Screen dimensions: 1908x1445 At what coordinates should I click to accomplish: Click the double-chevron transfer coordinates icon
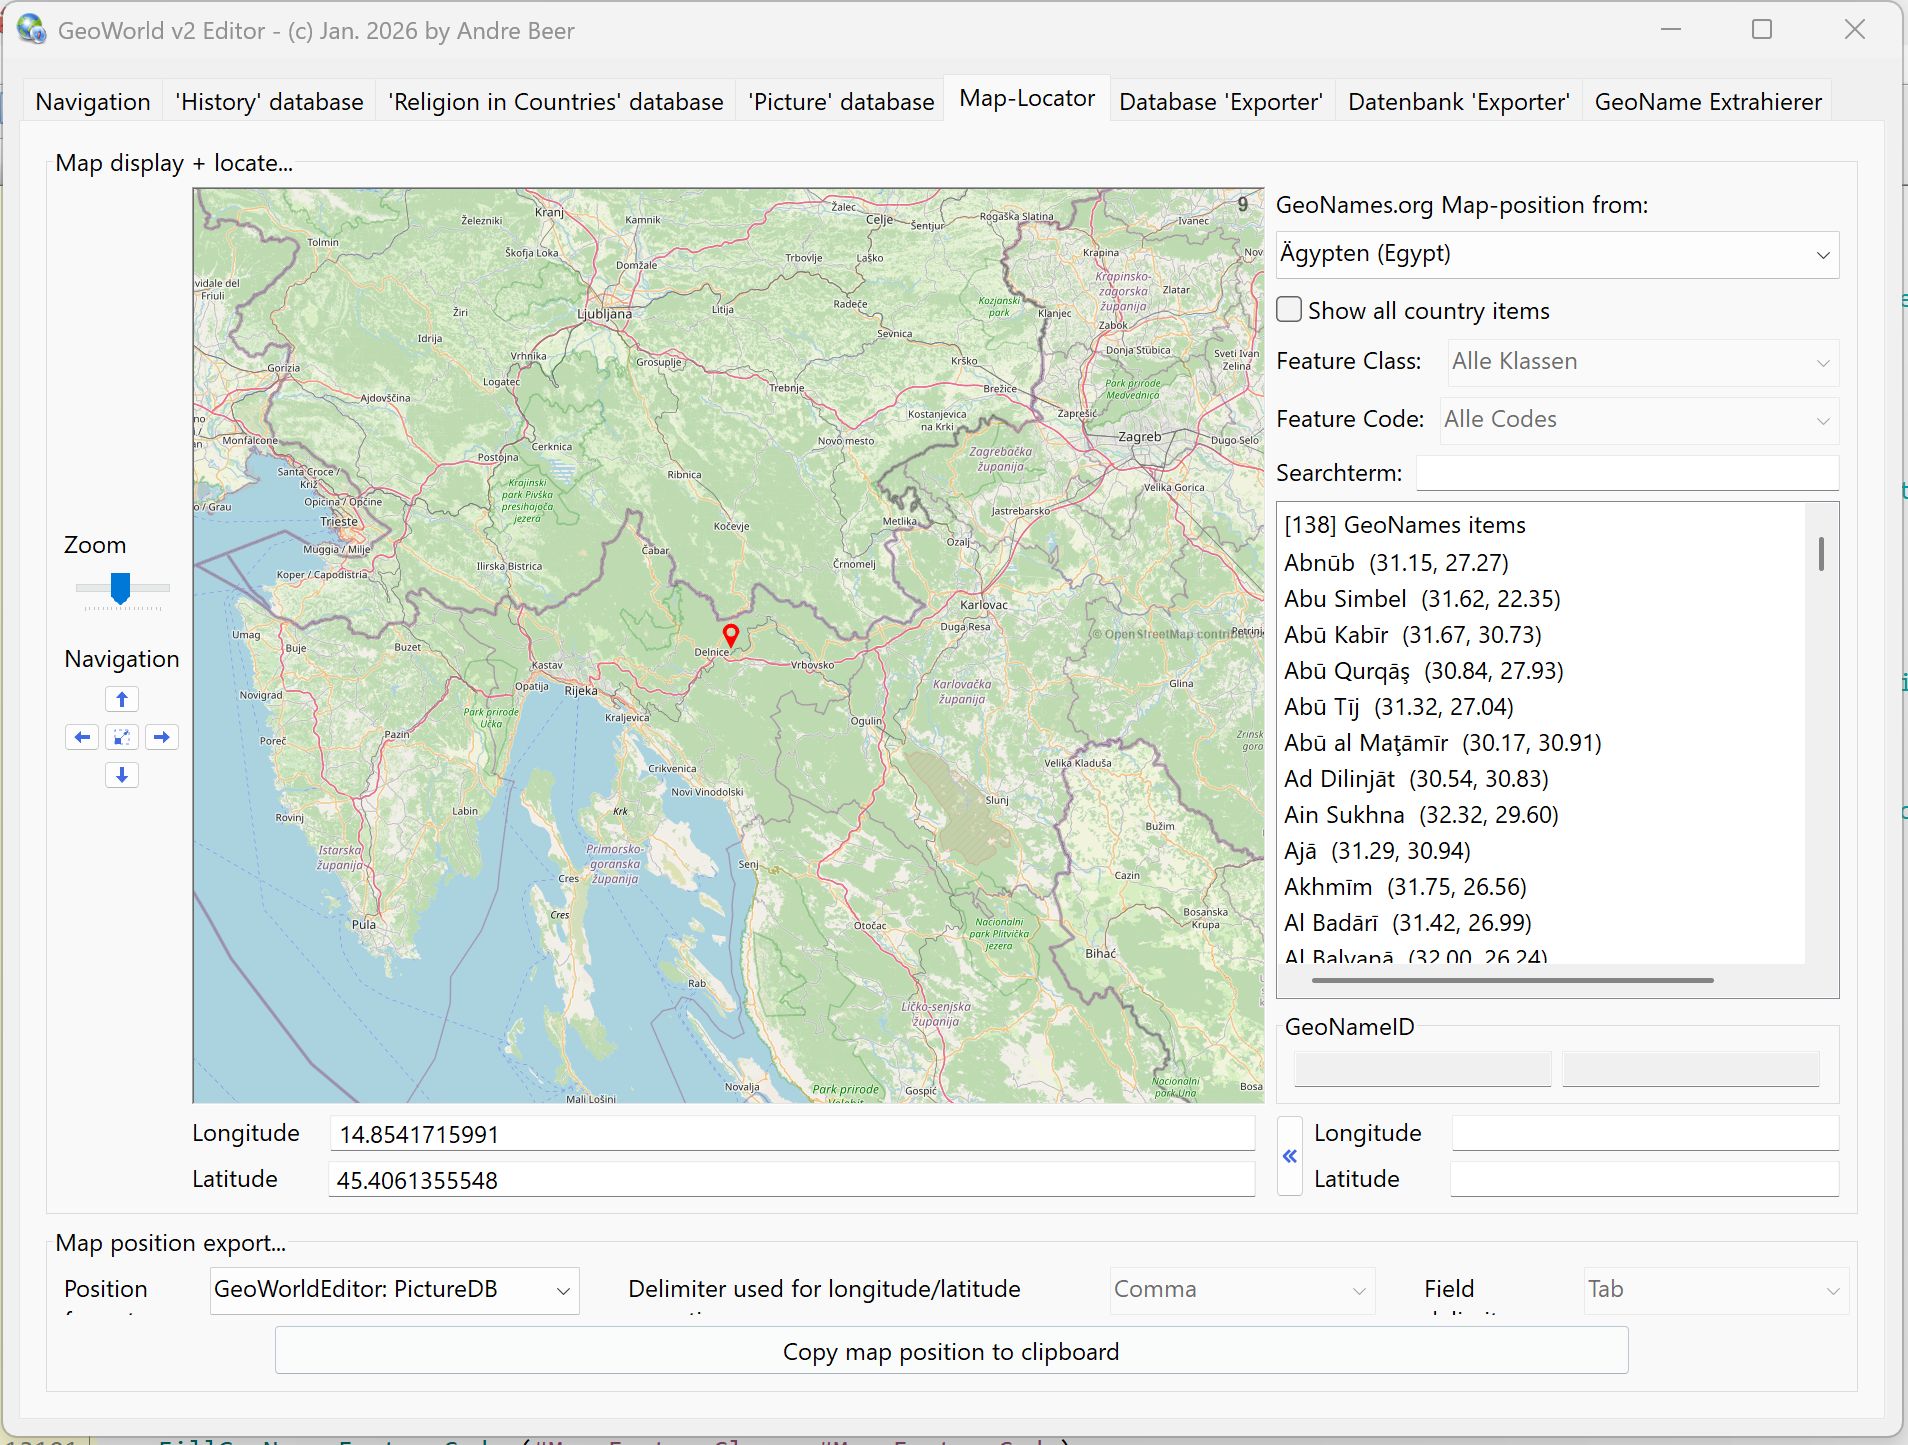[x=1290, y=1156]
